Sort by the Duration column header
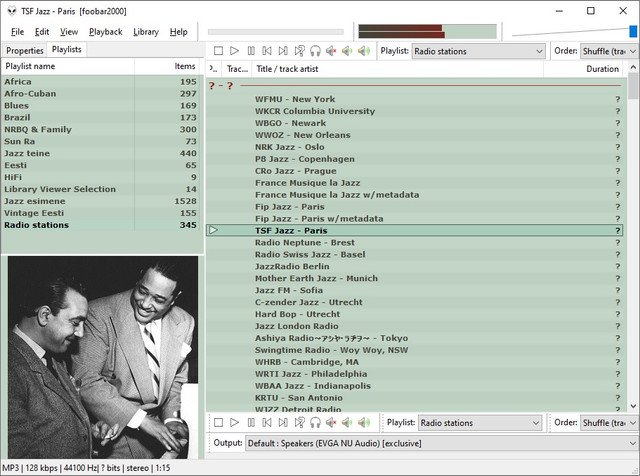This screenshot has height=476, width=640. click(x=584, y=69)
